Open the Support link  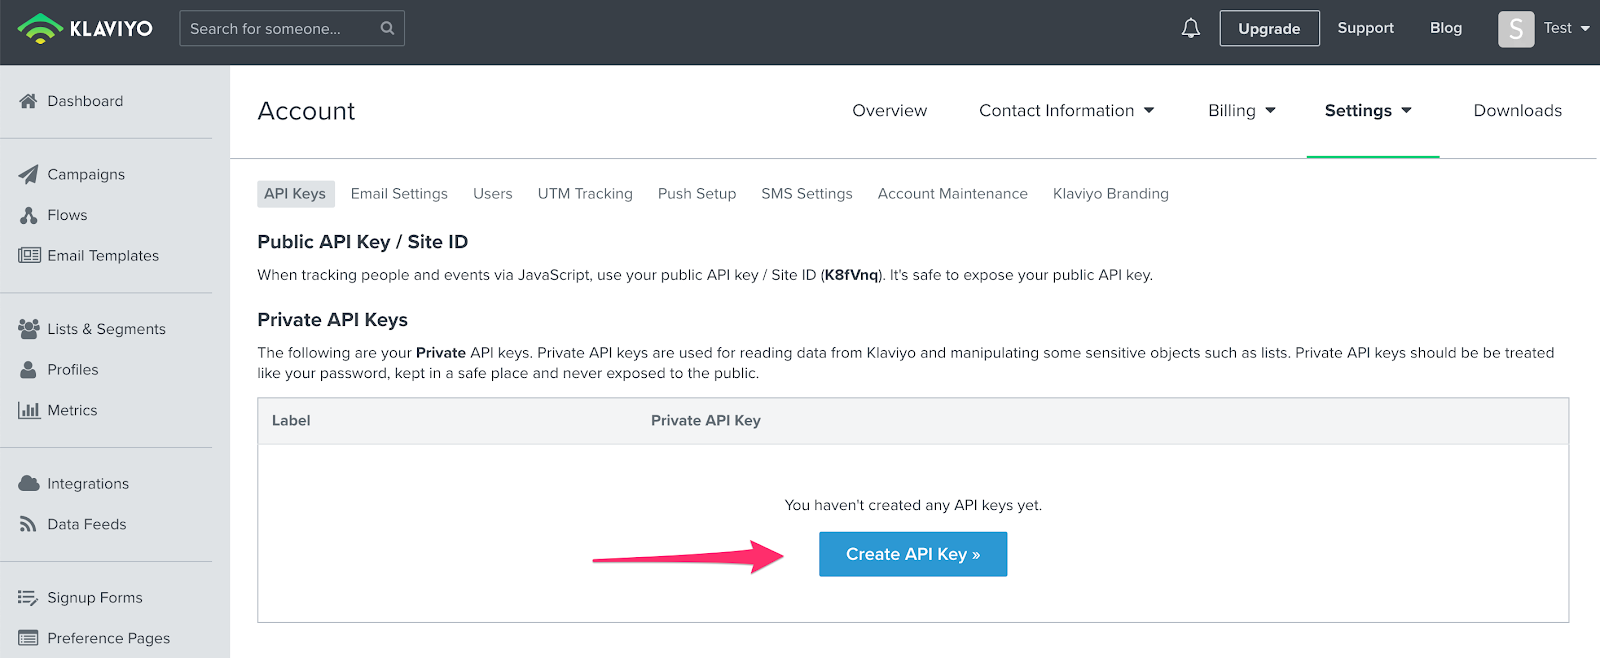pos(1365,28)
